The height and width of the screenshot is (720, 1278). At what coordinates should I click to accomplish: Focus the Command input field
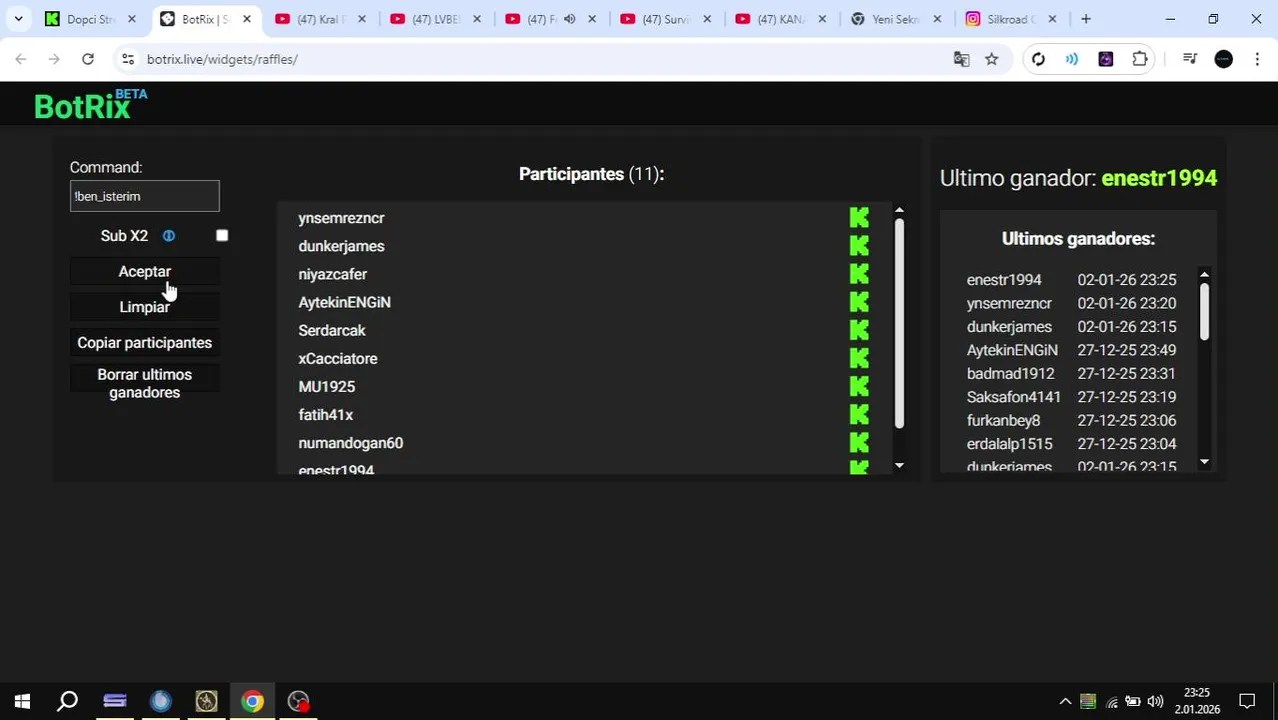click(x=144, y=196)
